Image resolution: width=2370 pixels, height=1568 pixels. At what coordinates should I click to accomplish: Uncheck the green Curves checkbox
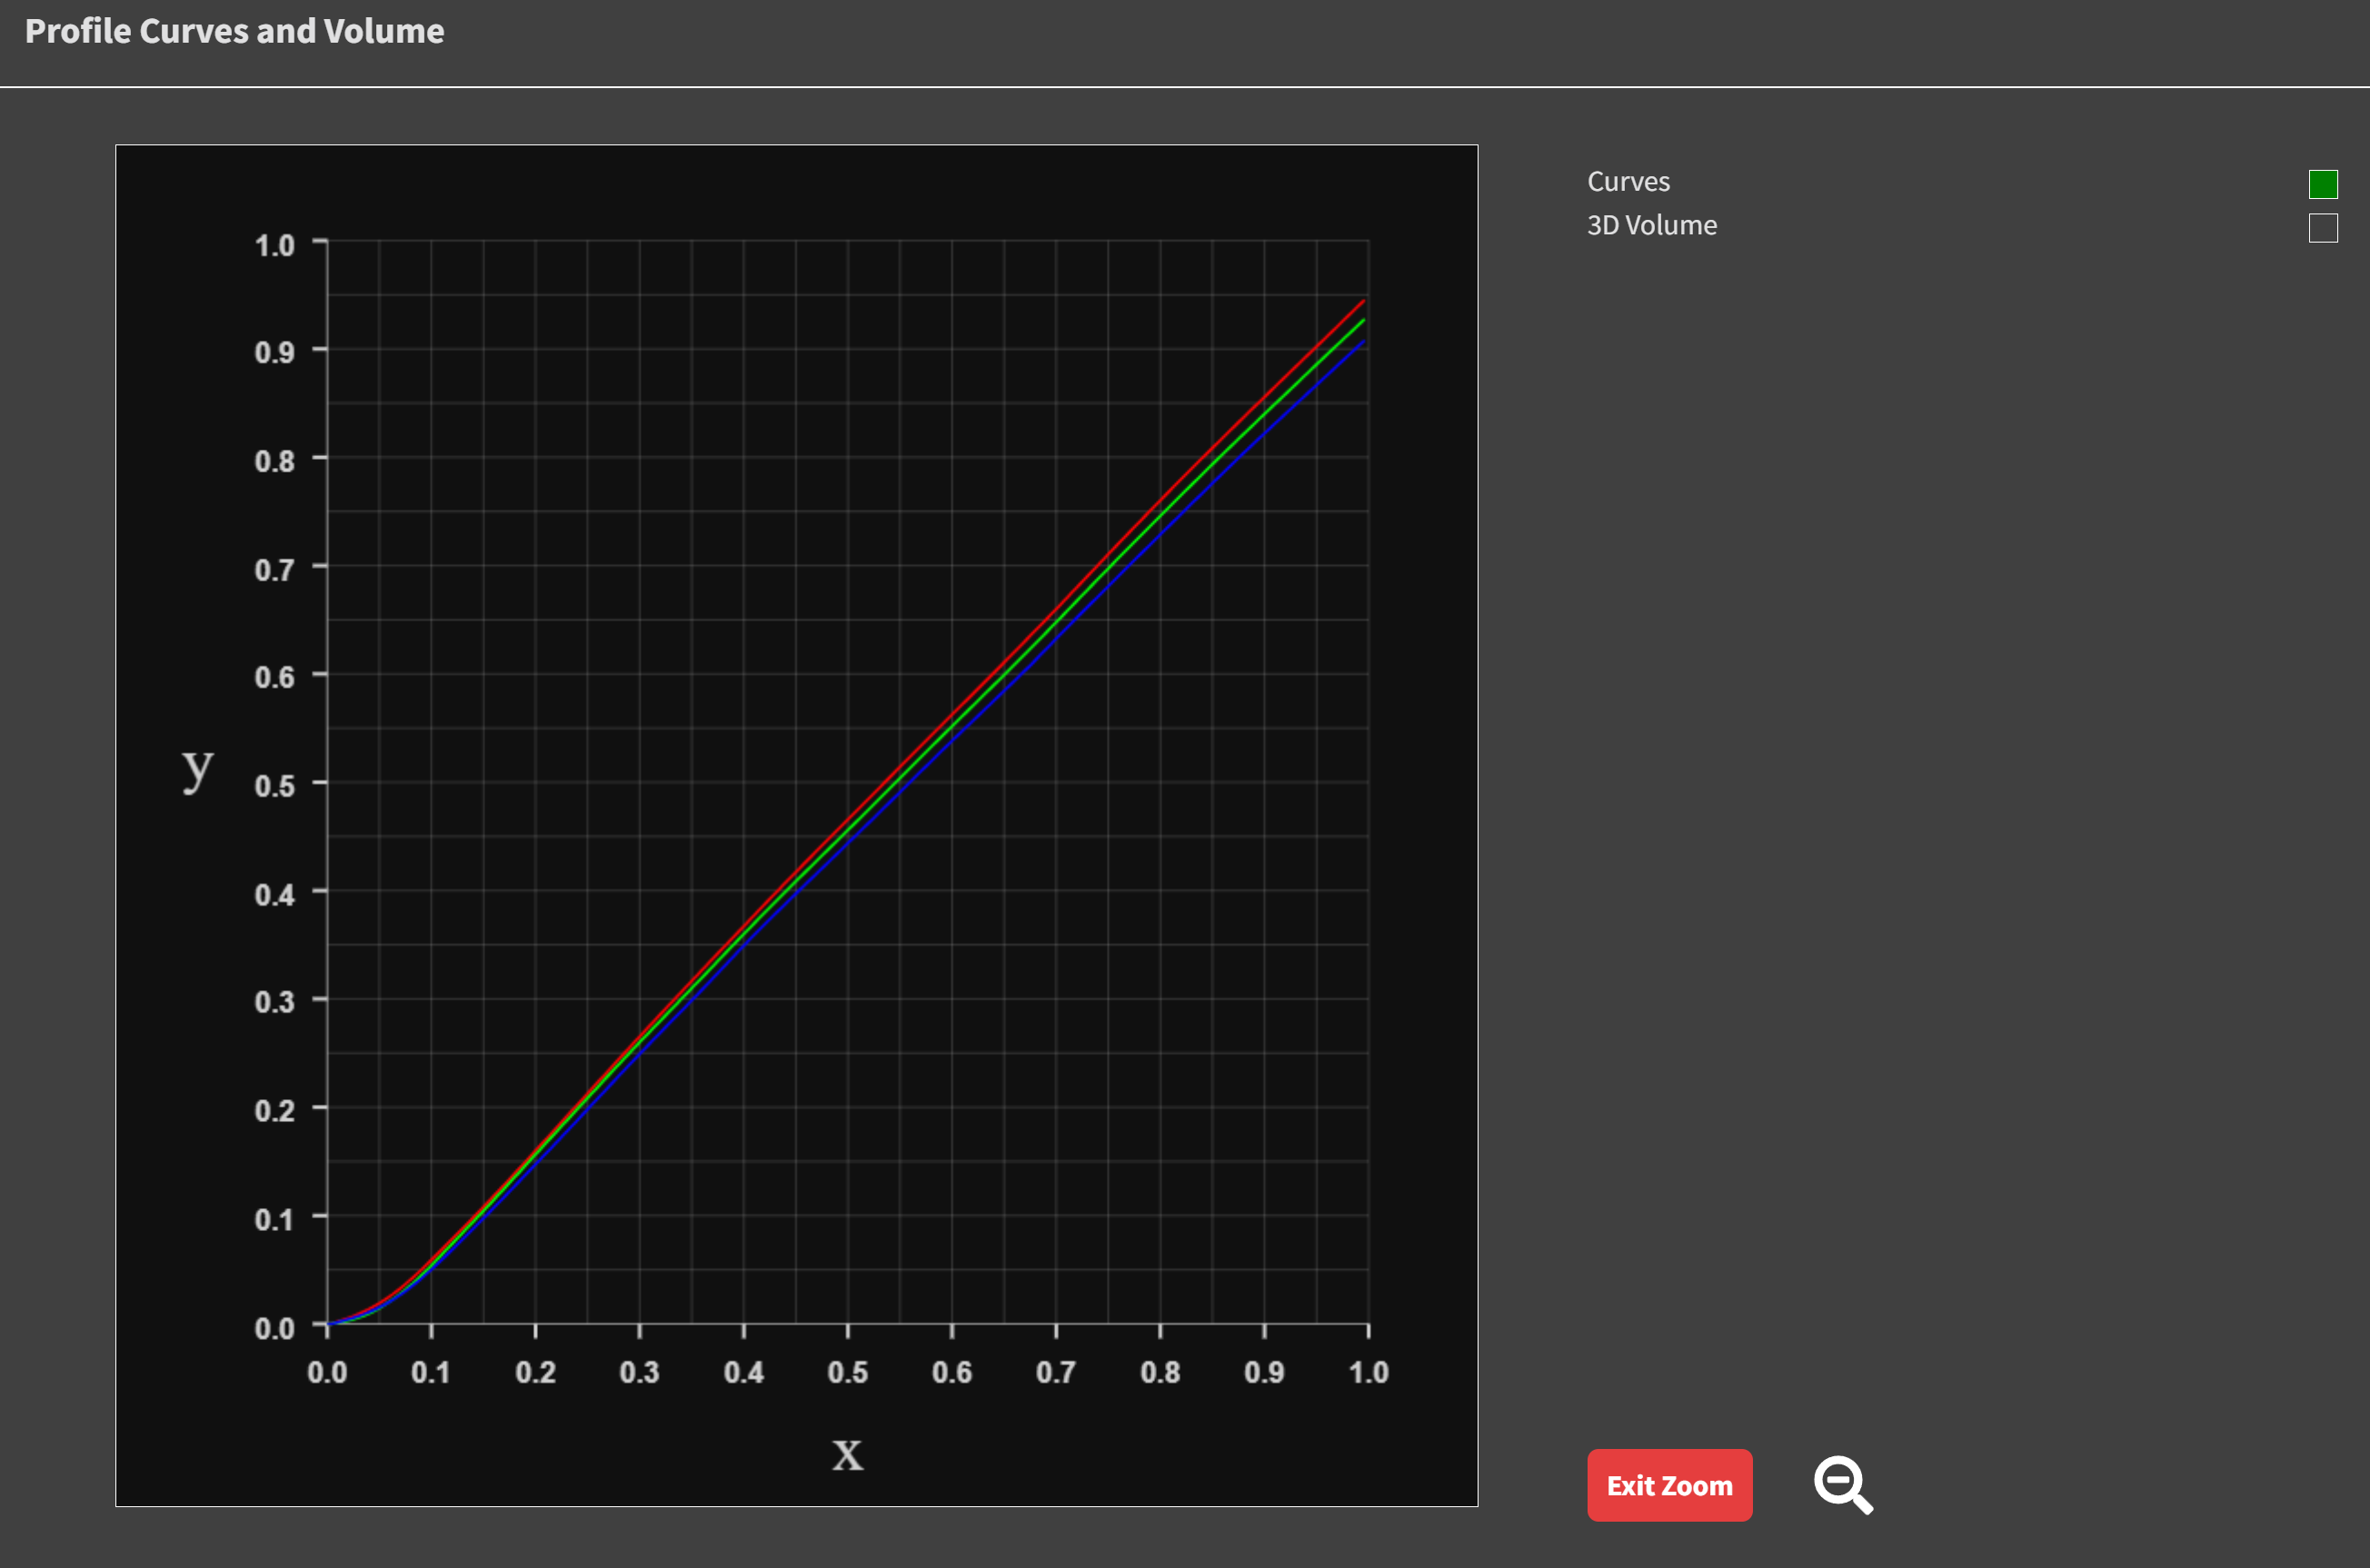point(2322,184)
